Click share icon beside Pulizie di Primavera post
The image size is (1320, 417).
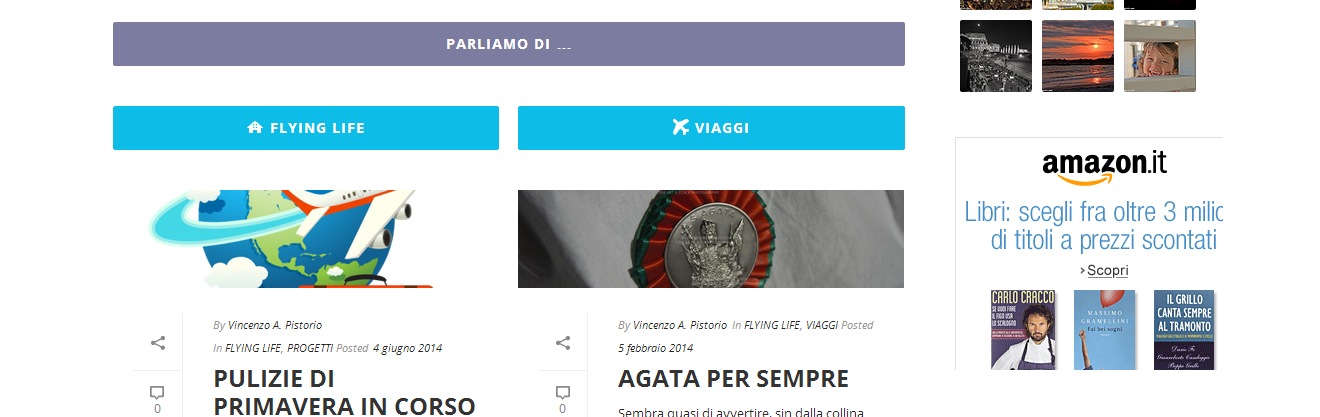(158, 343)
